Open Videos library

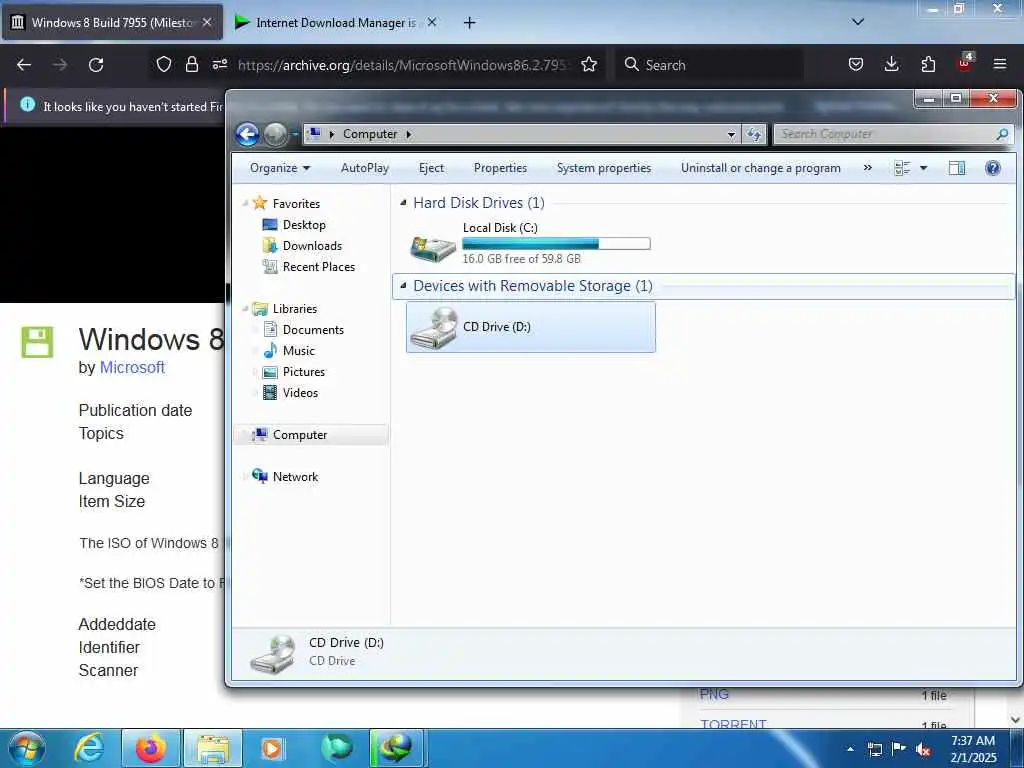(300, 392)
